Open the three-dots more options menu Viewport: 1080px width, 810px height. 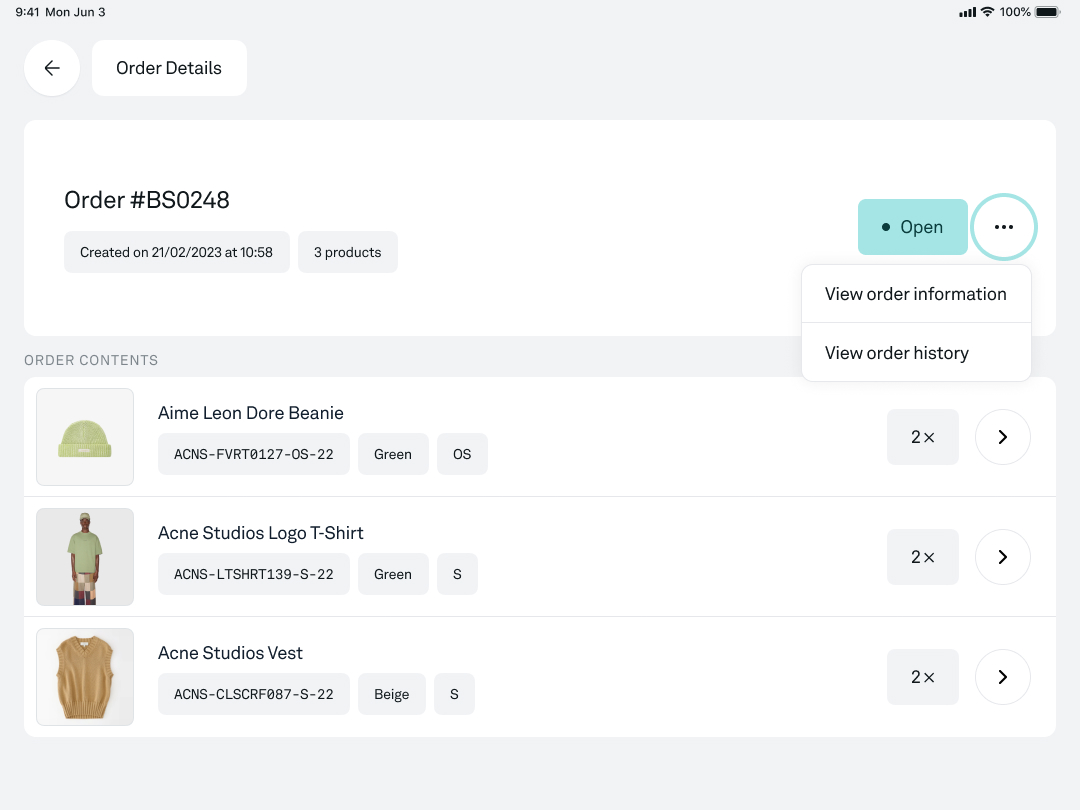point(1004,227)
